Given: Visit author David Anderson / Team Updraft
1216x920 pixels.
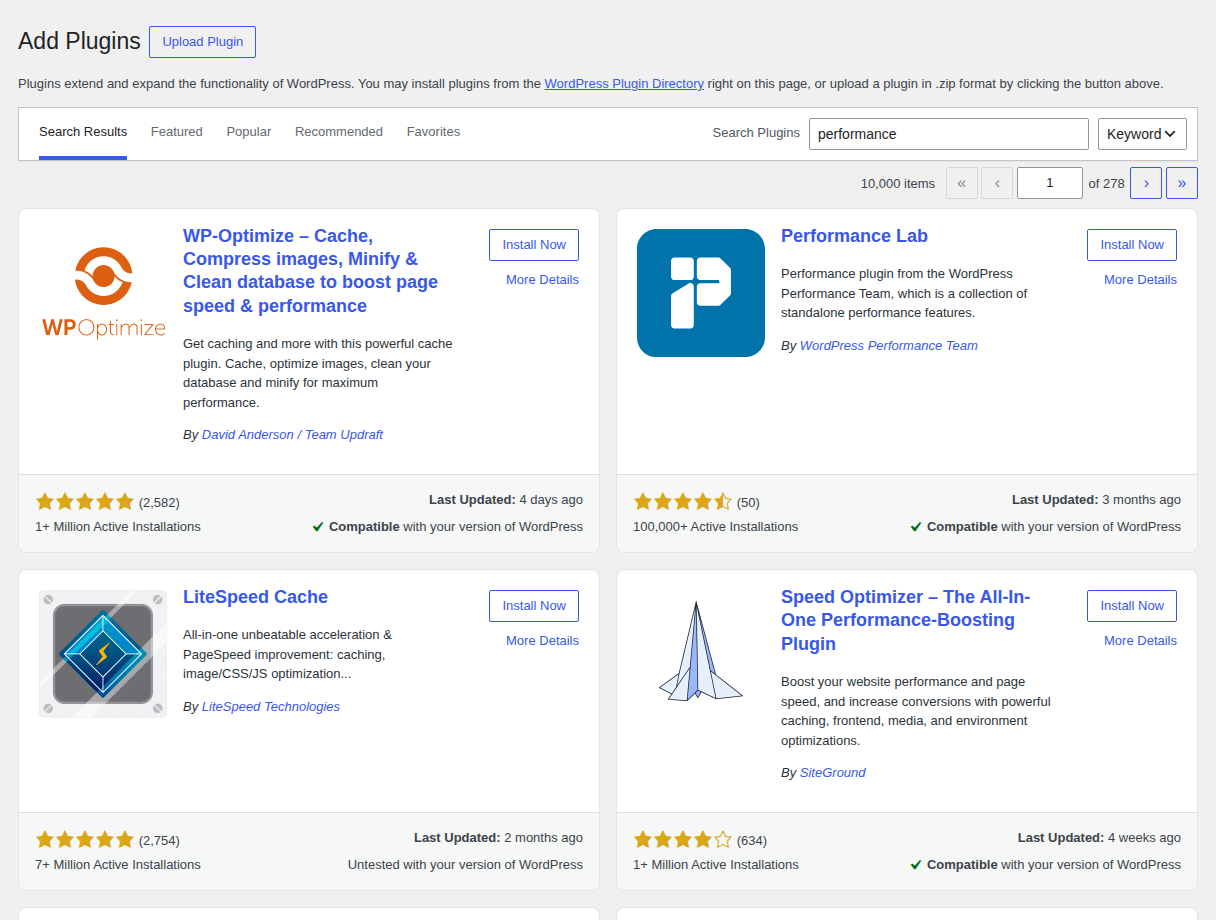Looking at the screenshot, I should (x=292, y=435).
